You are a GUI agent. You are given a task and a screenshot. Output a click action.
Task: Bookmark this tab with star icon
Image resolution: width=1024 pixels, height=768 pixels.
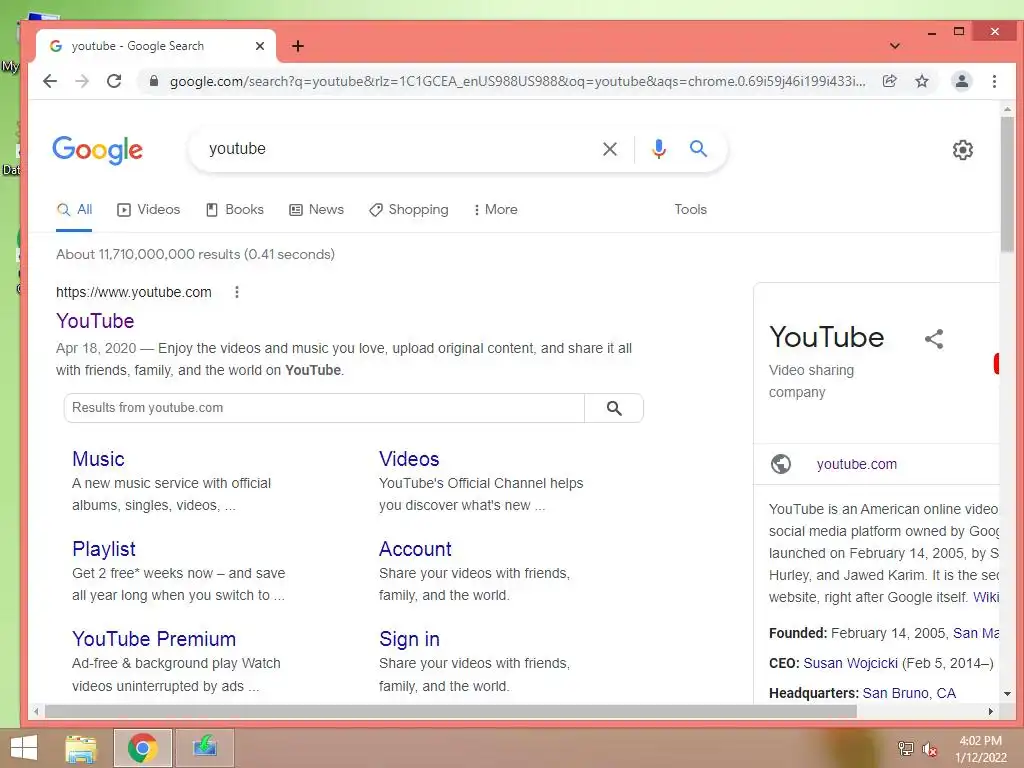pos(921,81)
